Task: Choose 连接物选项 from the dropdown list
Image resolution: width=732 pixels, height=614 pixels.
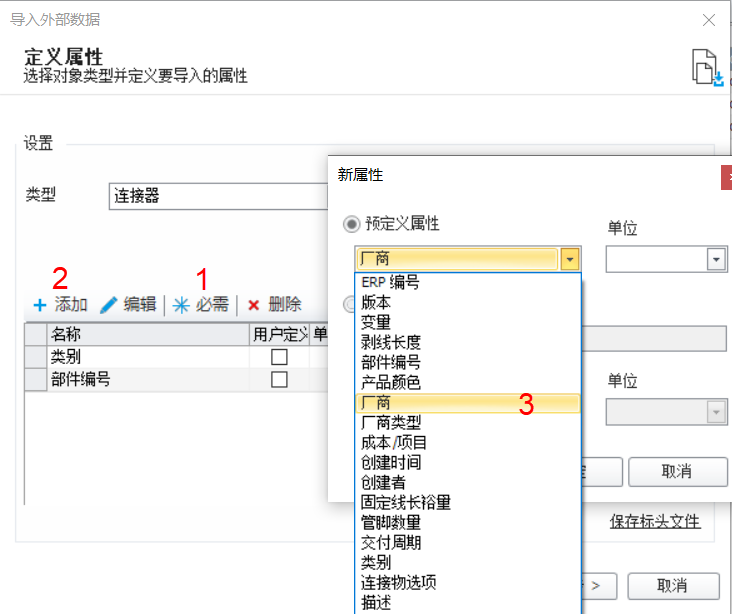Action: click(x=468, y=583)
